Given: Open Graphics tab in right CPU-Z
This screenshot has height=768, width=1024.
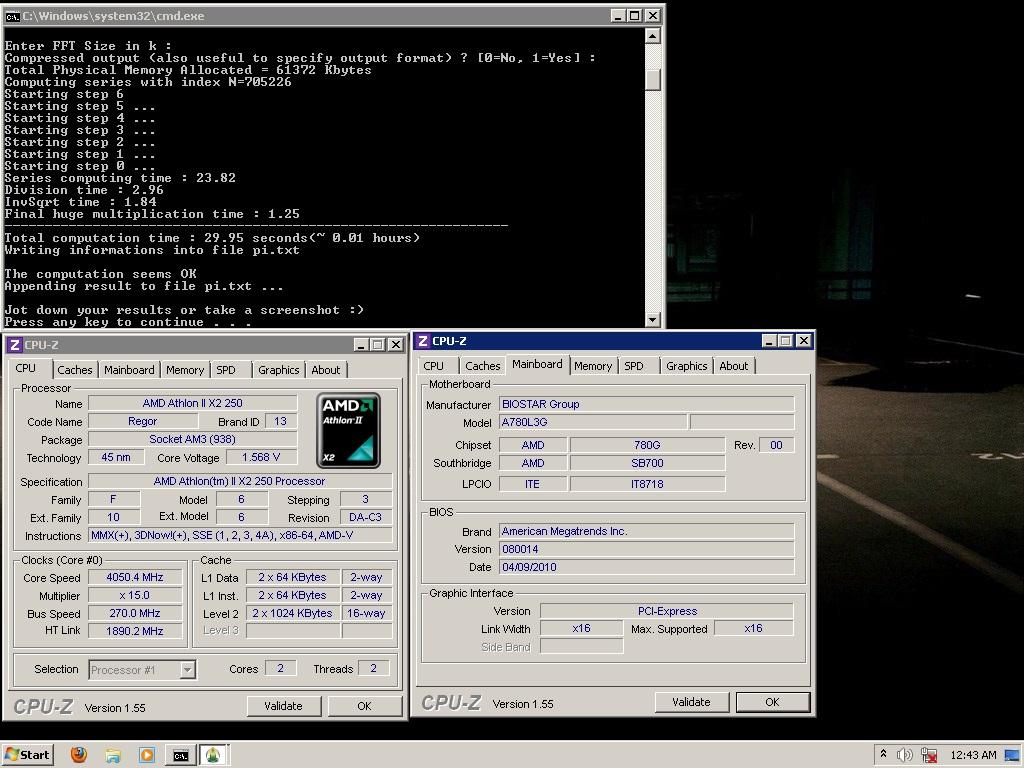Looking at the screenshot, I should coord(686,366).
